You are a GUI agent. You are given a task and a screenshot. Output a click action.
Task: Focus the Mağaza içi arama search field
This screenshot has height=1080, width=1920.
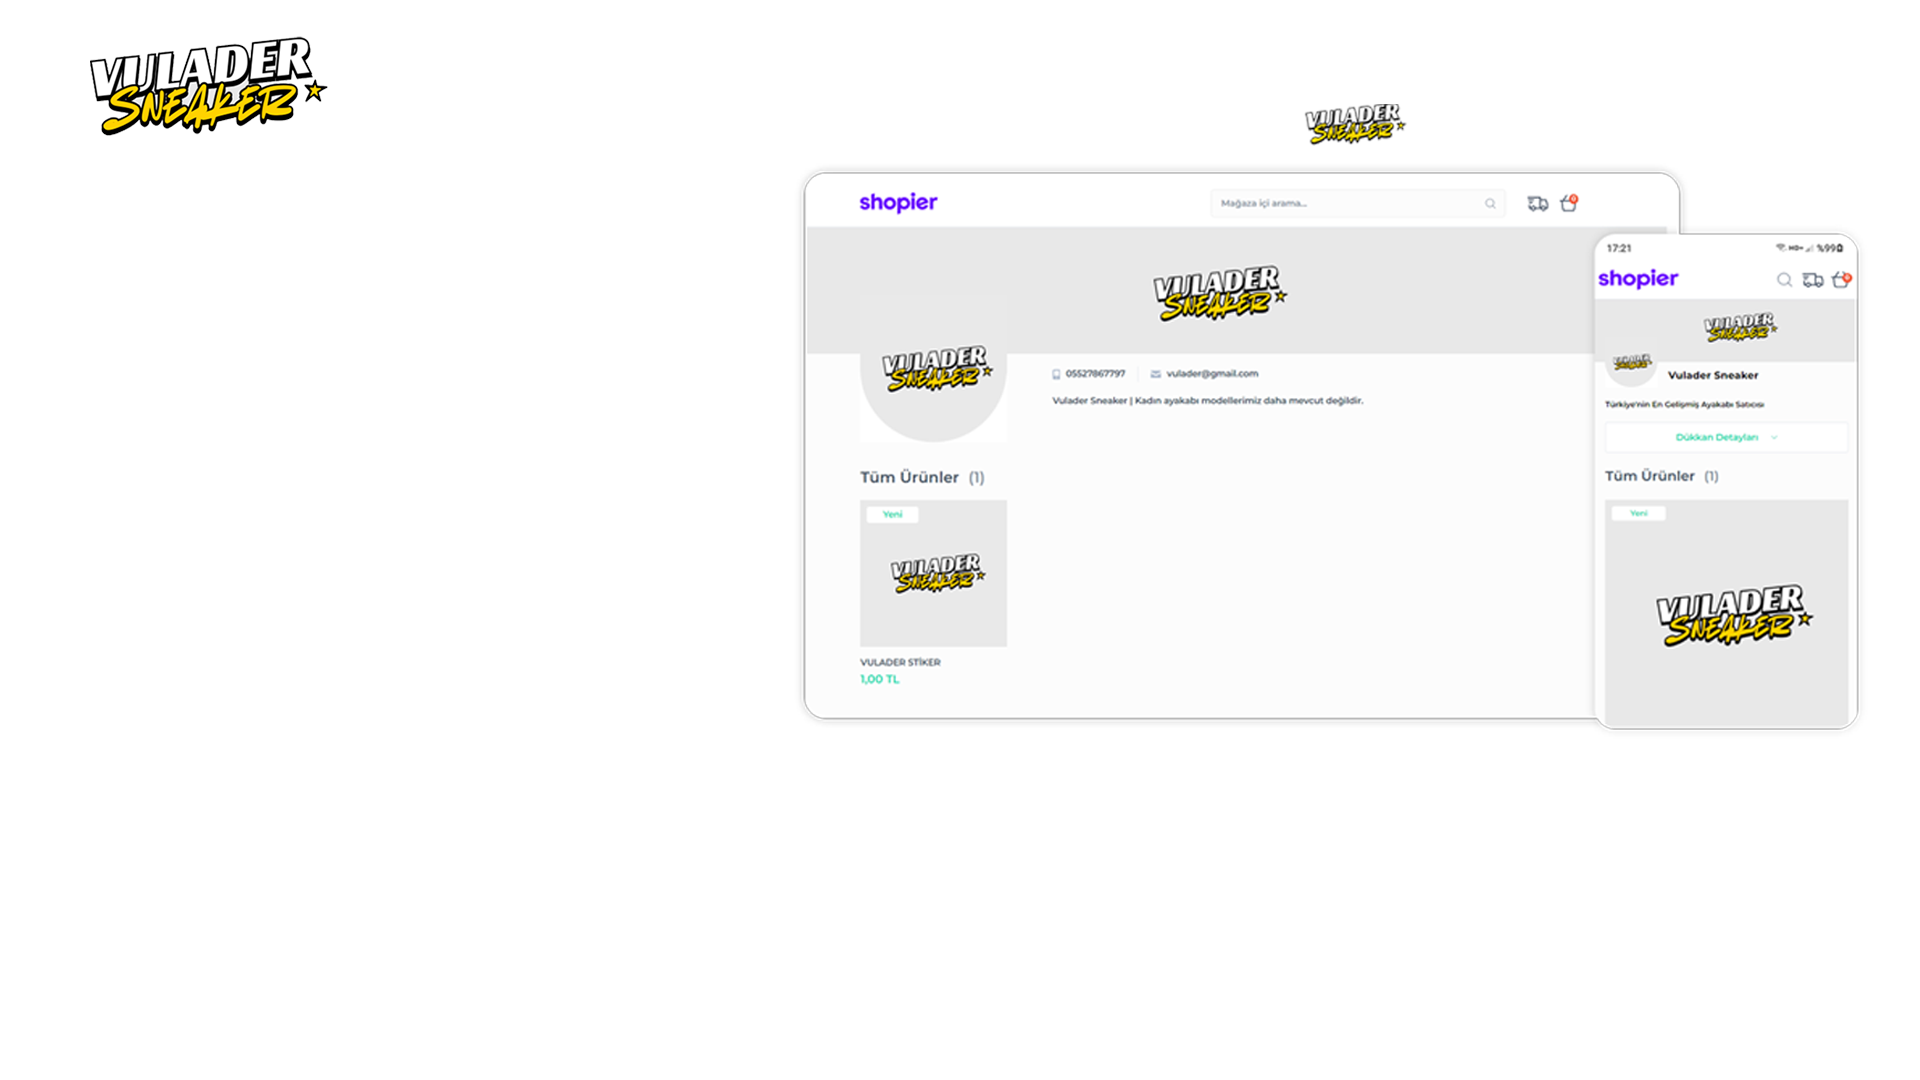coord(1357,204)
